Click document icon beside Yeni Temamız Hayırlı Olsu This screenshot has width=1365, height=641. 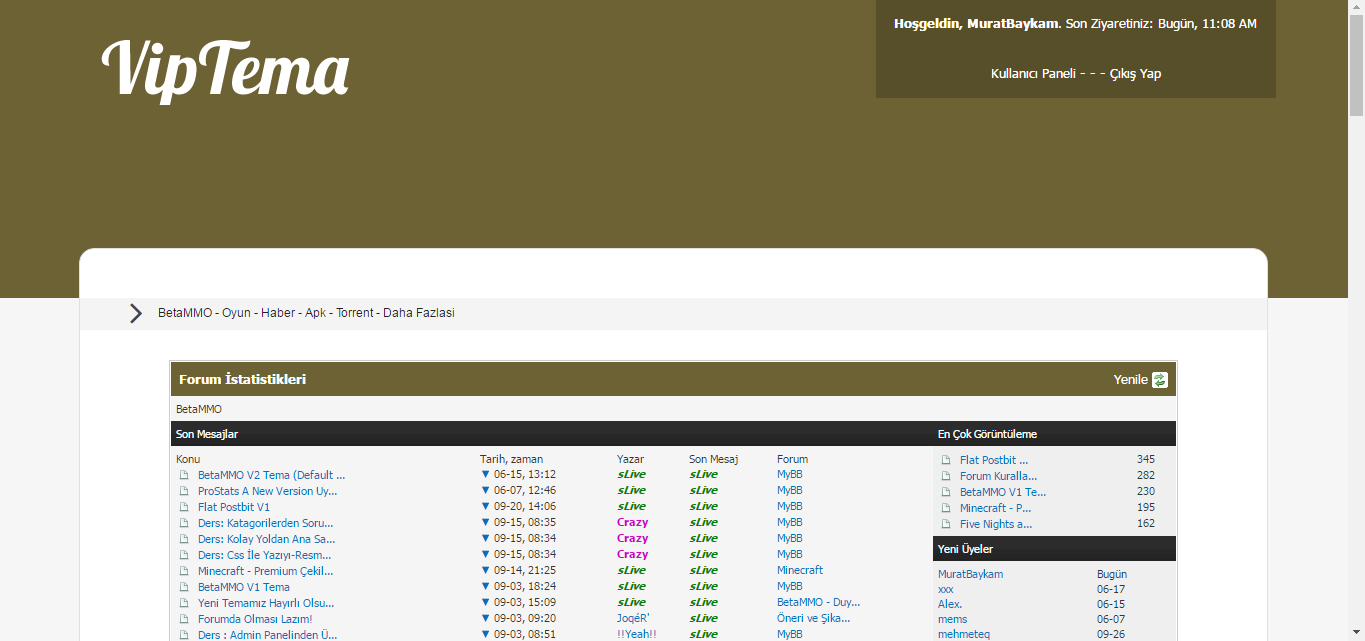pos(184,603)
